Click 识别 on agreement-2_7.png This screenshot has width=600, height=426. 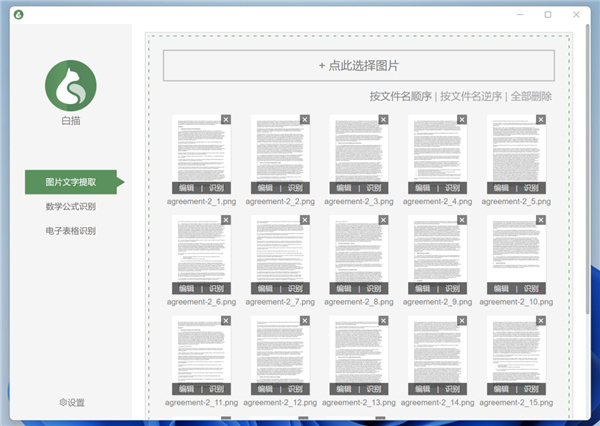point(295,289)
